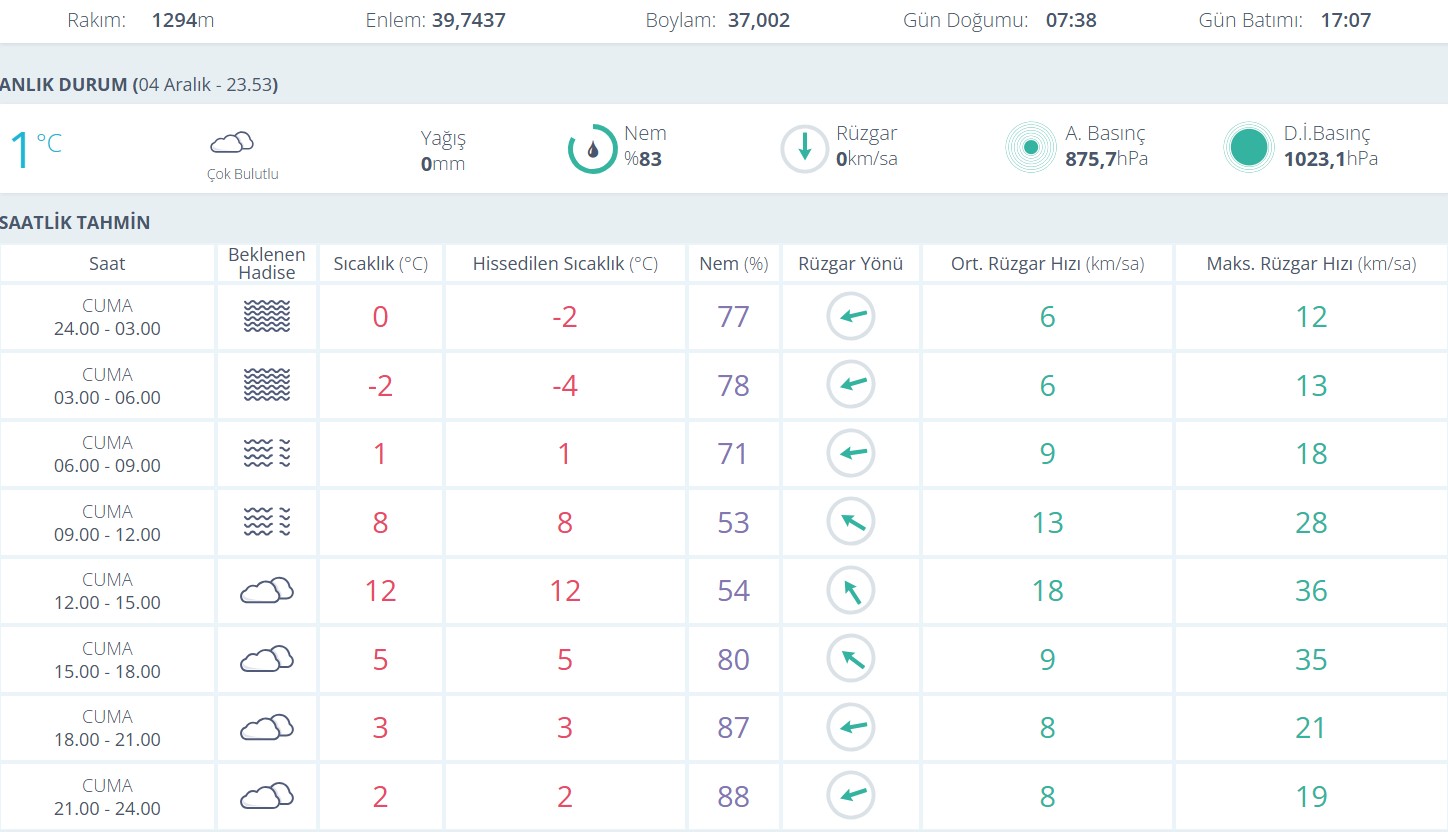Click the D.İ.Basınç solid circle icon
This screenshot has height=832, width=1448.
pyautogui.click(x=1248, y=148)
